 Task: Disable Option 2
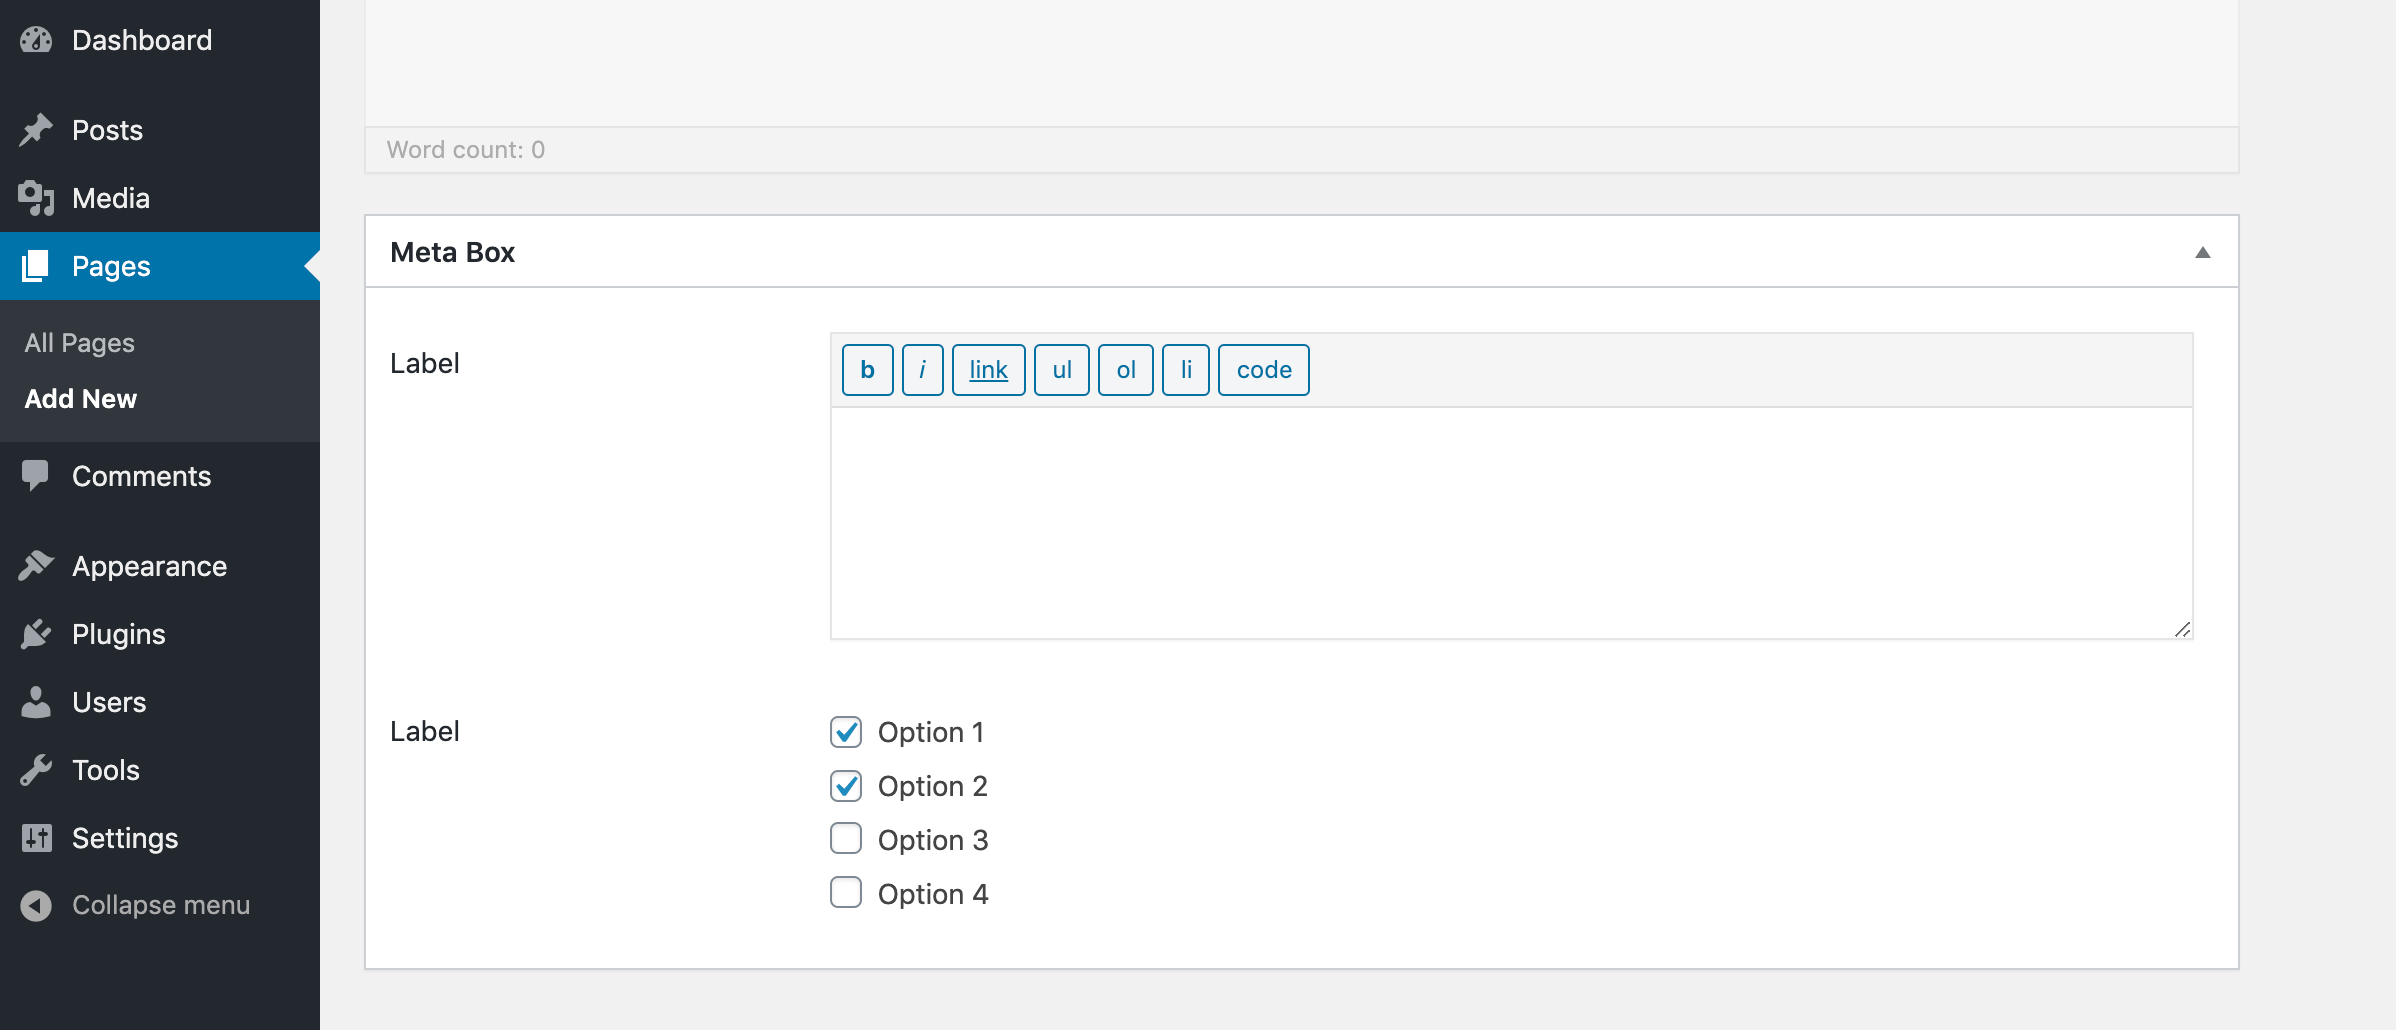tap(846, 785)
